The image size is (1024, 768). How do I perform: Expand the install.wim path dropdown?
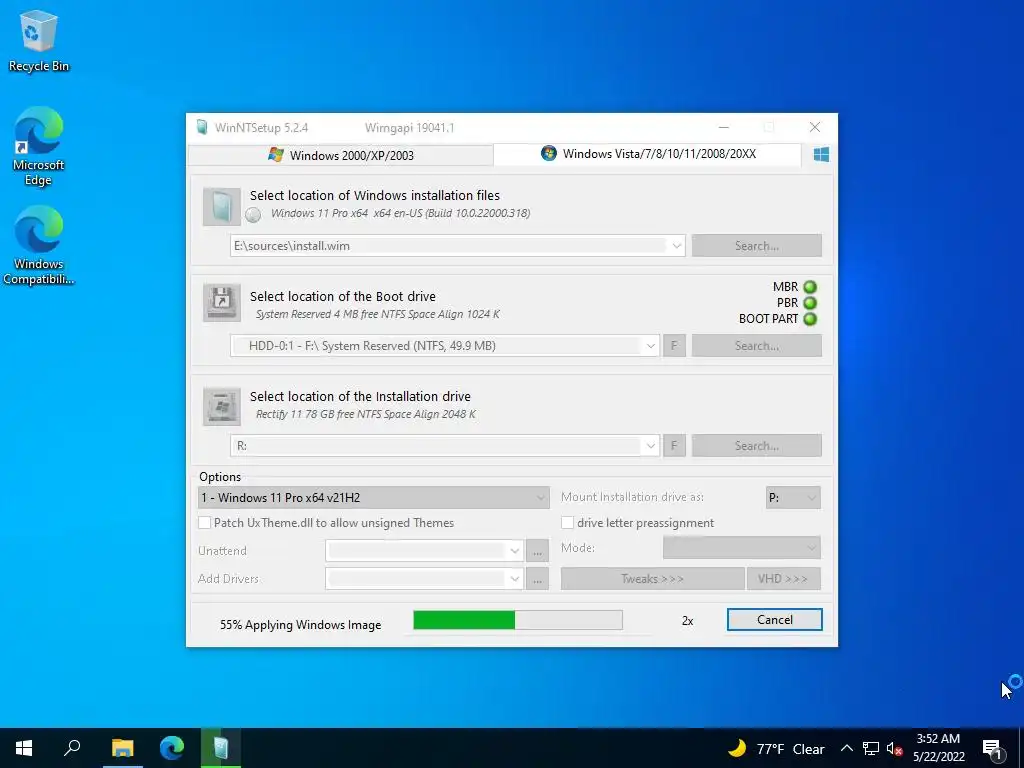(677, 246)
